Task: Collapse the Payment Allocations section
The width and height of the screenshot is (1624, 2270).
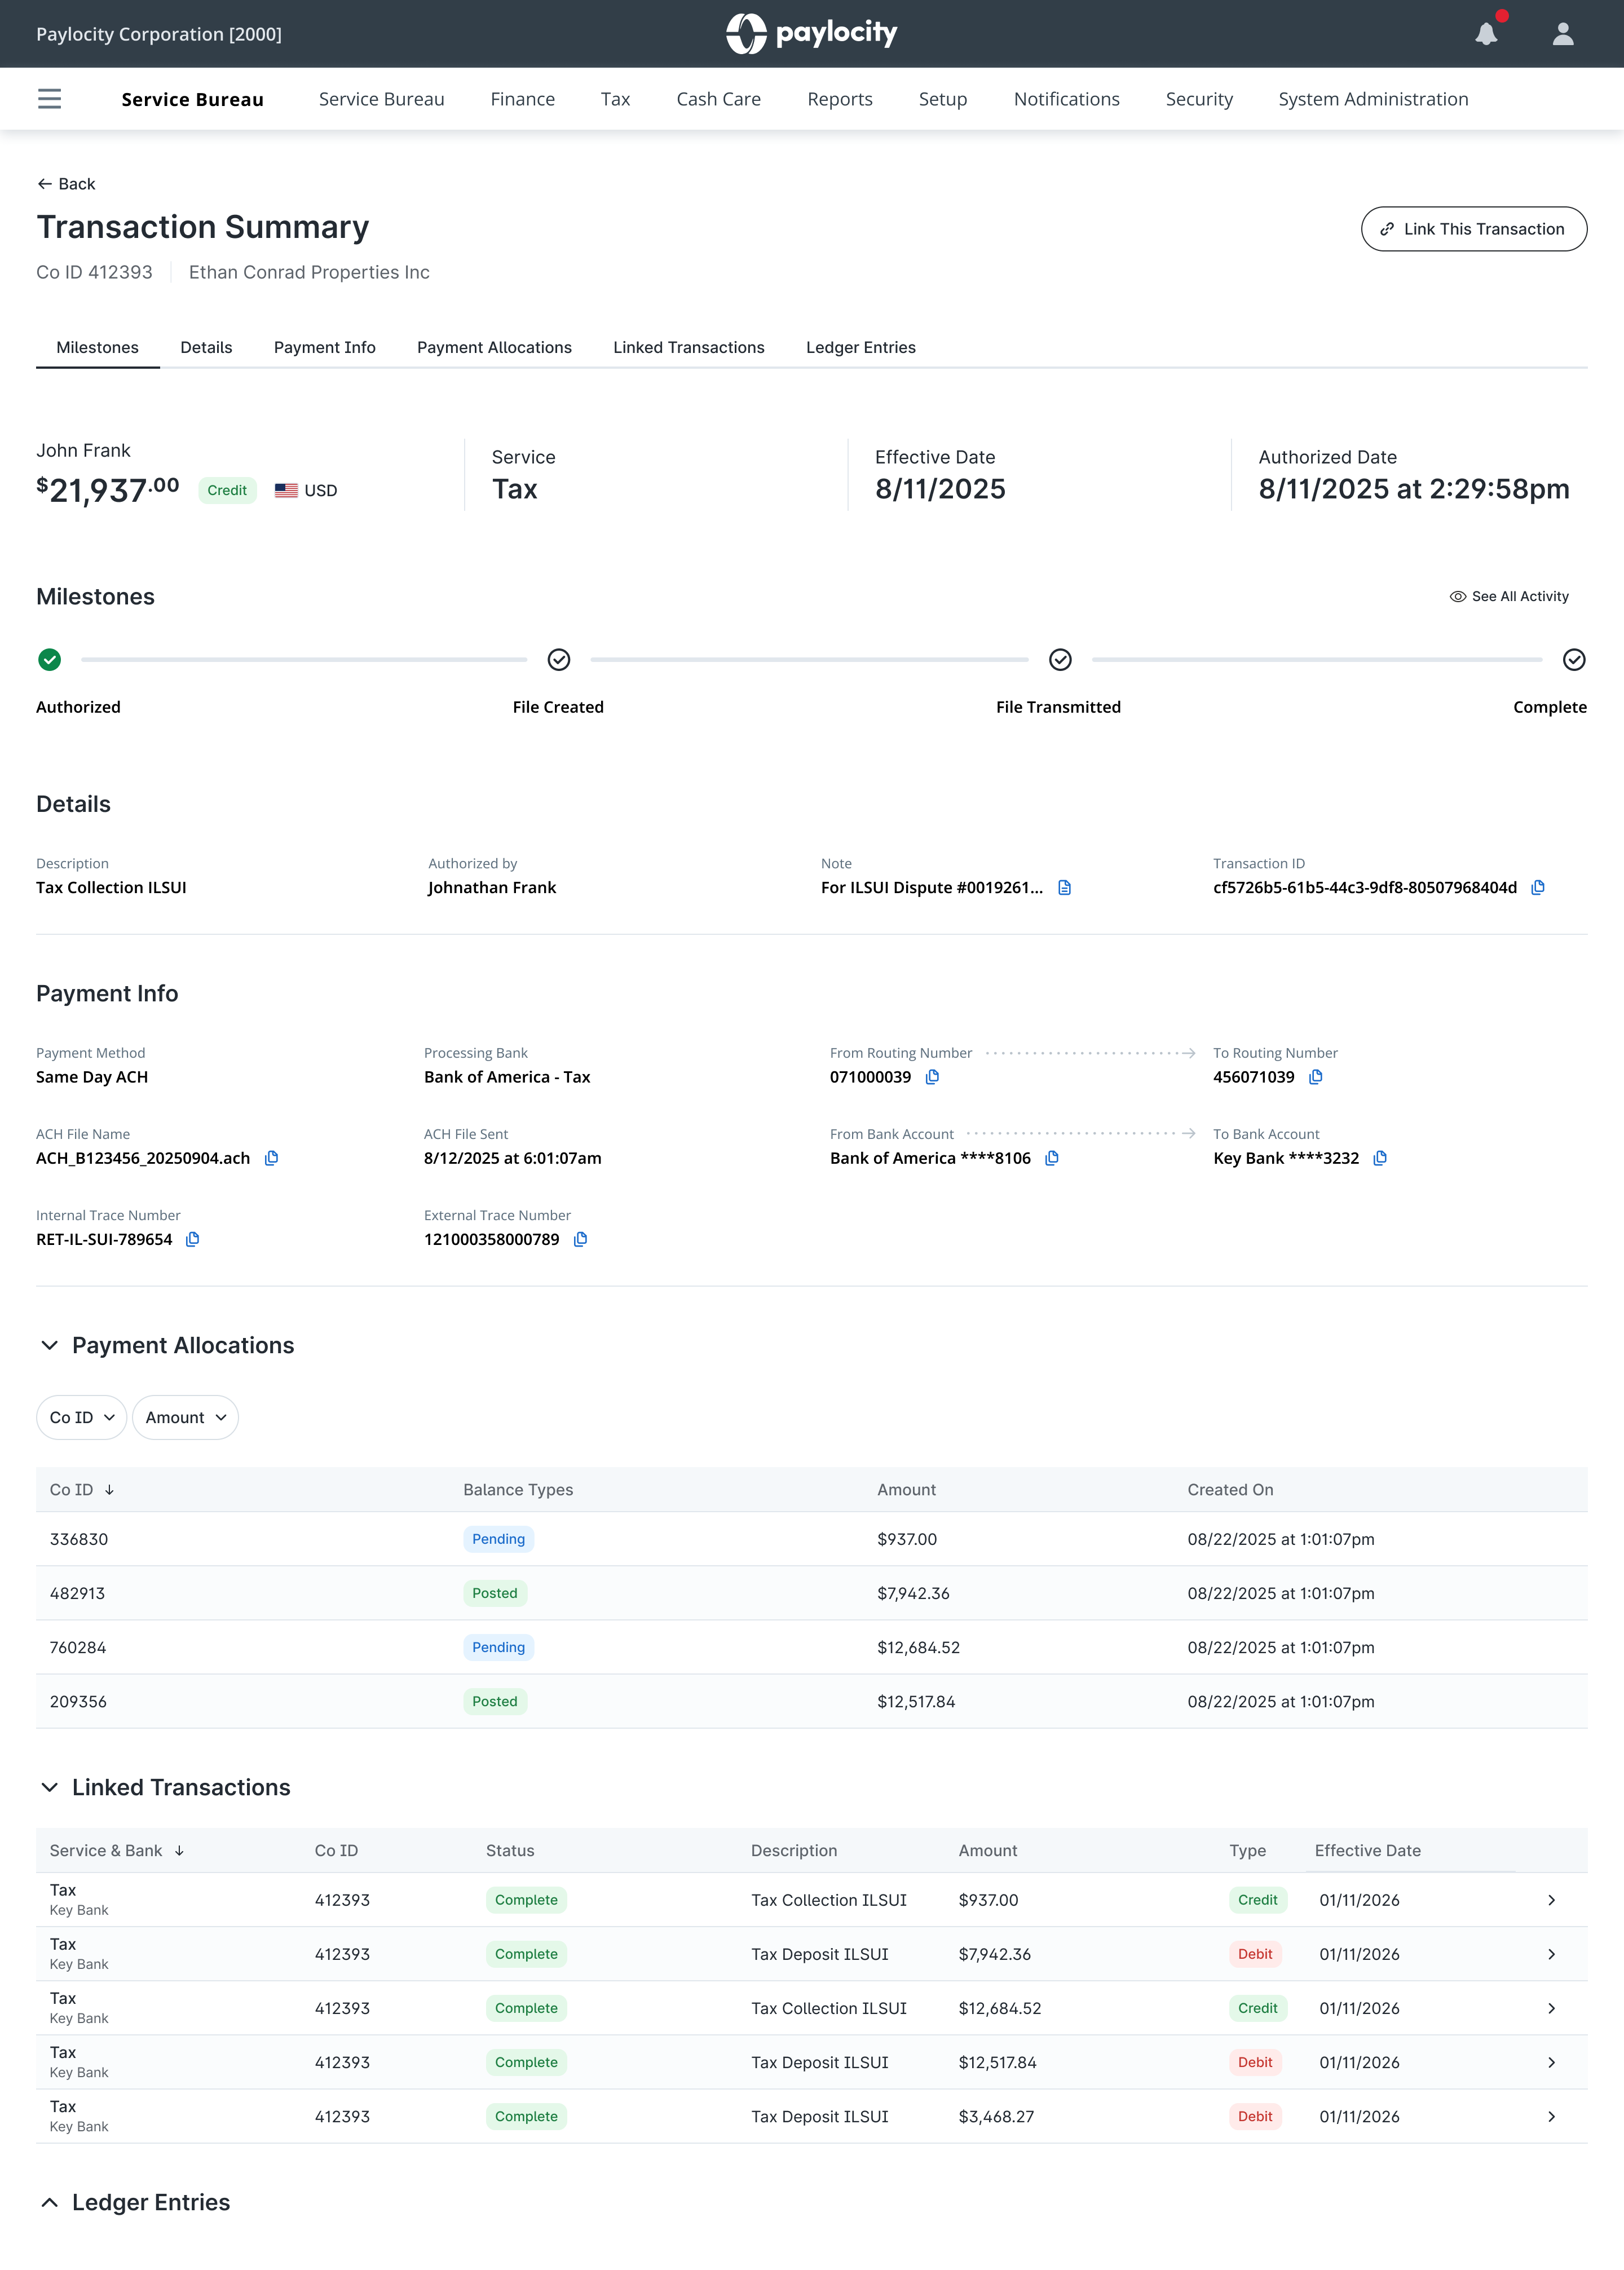Action: pos(49,1345)
